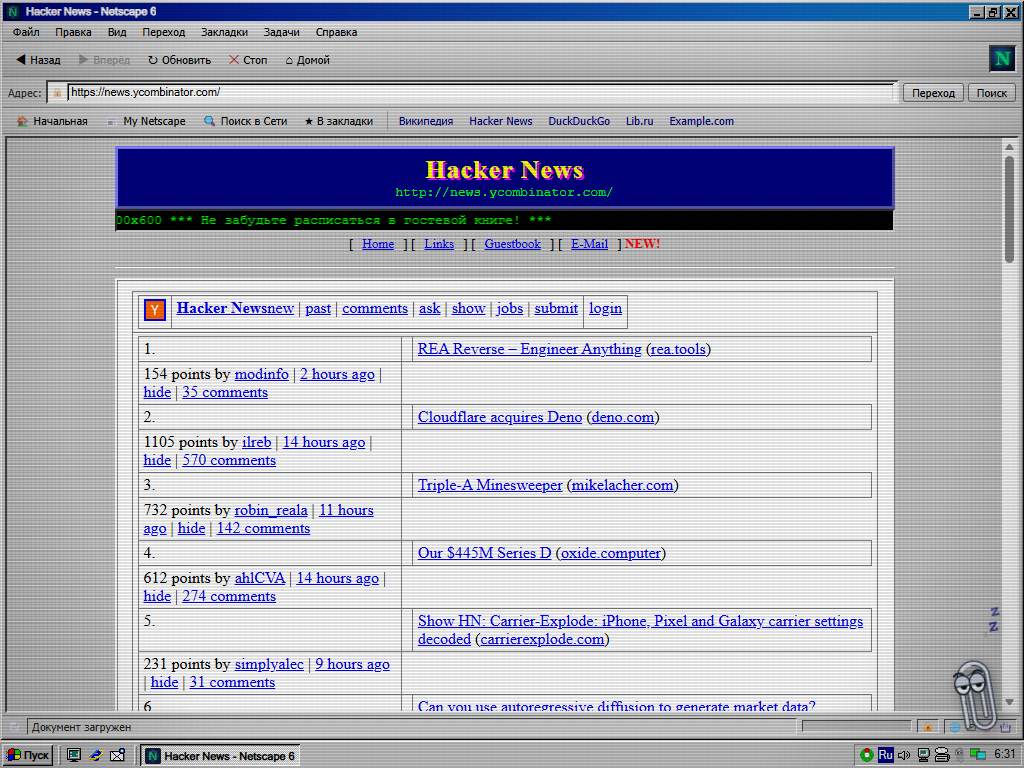This screenshot has height=768, width=1024.
Task: Open the Lib.ru bookmark
Action: pyautogui.click(x=639, y=121)
